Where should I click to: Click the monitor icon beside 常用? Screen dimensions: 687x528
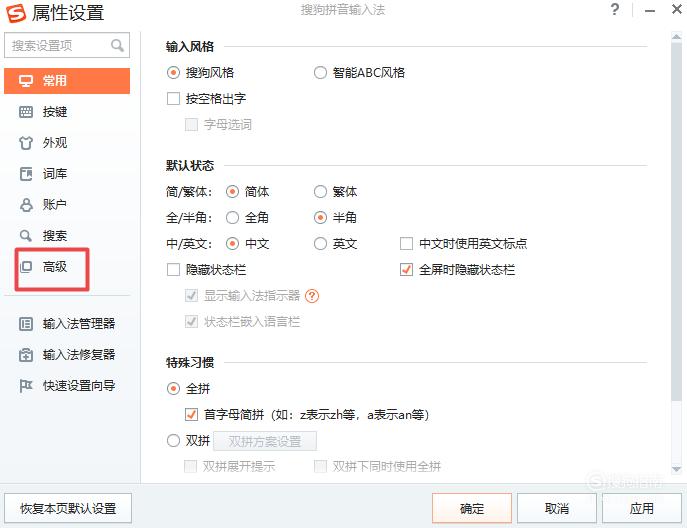coord(26,81)
